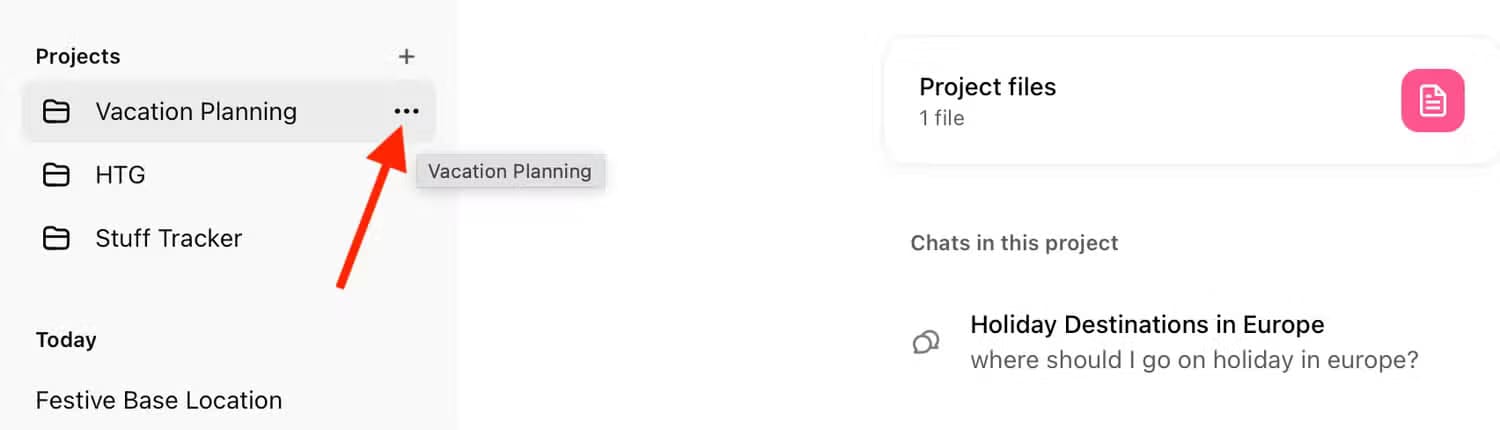Click the folder icon beside Vacation Planning
Screen dimensions: 1500x430
57,111
